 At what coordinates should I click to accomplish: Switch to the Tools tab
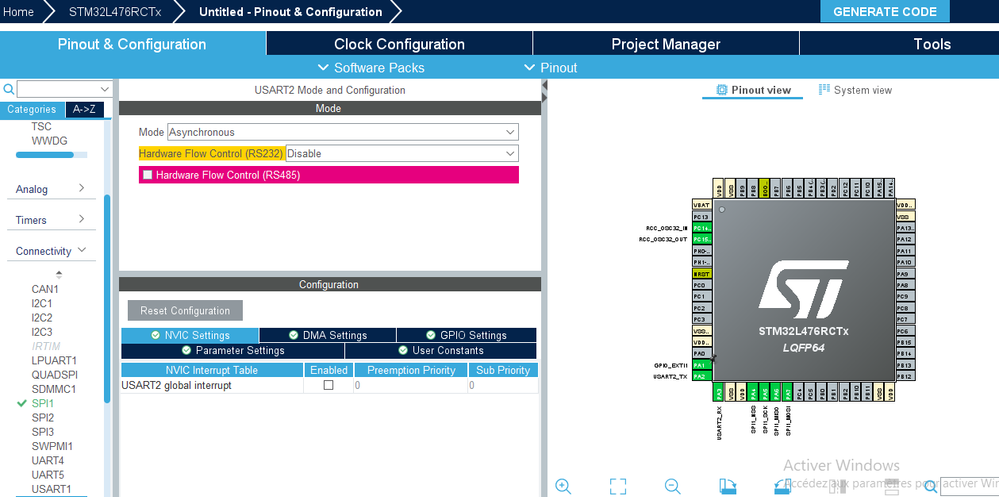pyautogui.click(x=931, y=44)
